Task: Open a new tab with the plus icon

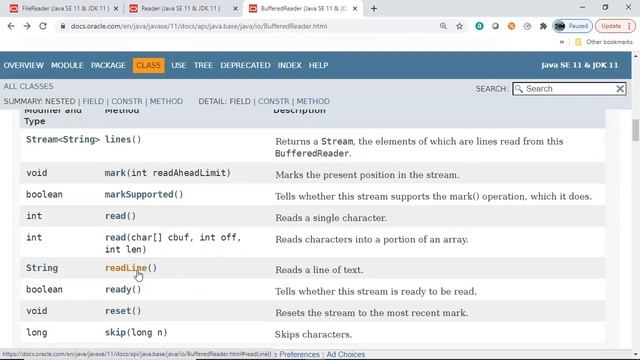Action: [373, 9]
